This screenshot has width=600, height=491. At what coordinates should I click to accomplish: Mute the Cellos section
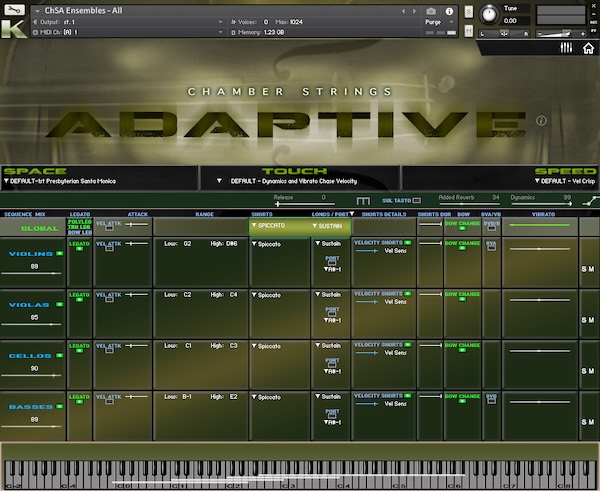(591, 371)
